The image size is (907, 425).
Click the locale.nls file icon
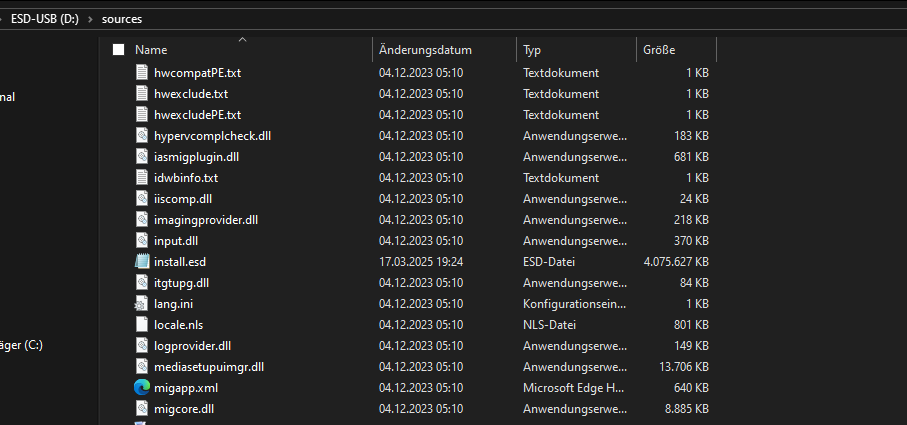point(141,325)
